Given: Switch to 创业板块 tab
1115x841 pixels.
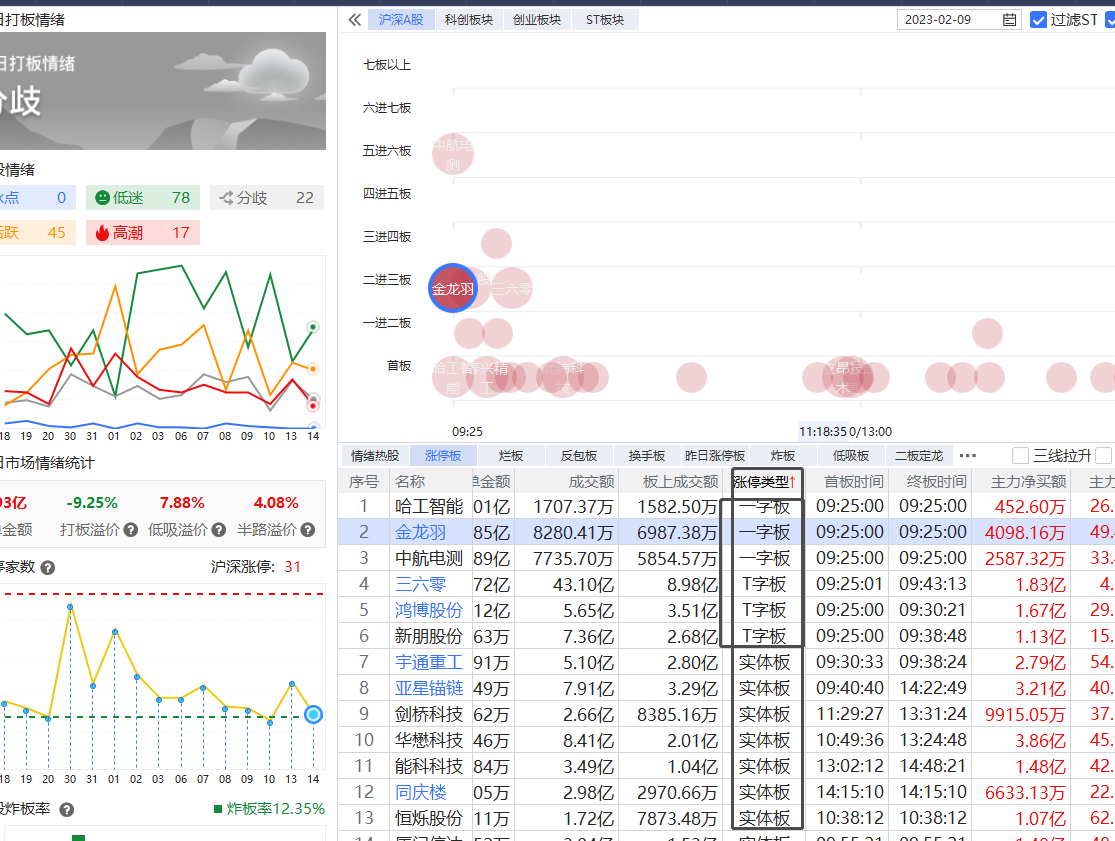Looking at the screenshot, I should [x=537, y=20].
